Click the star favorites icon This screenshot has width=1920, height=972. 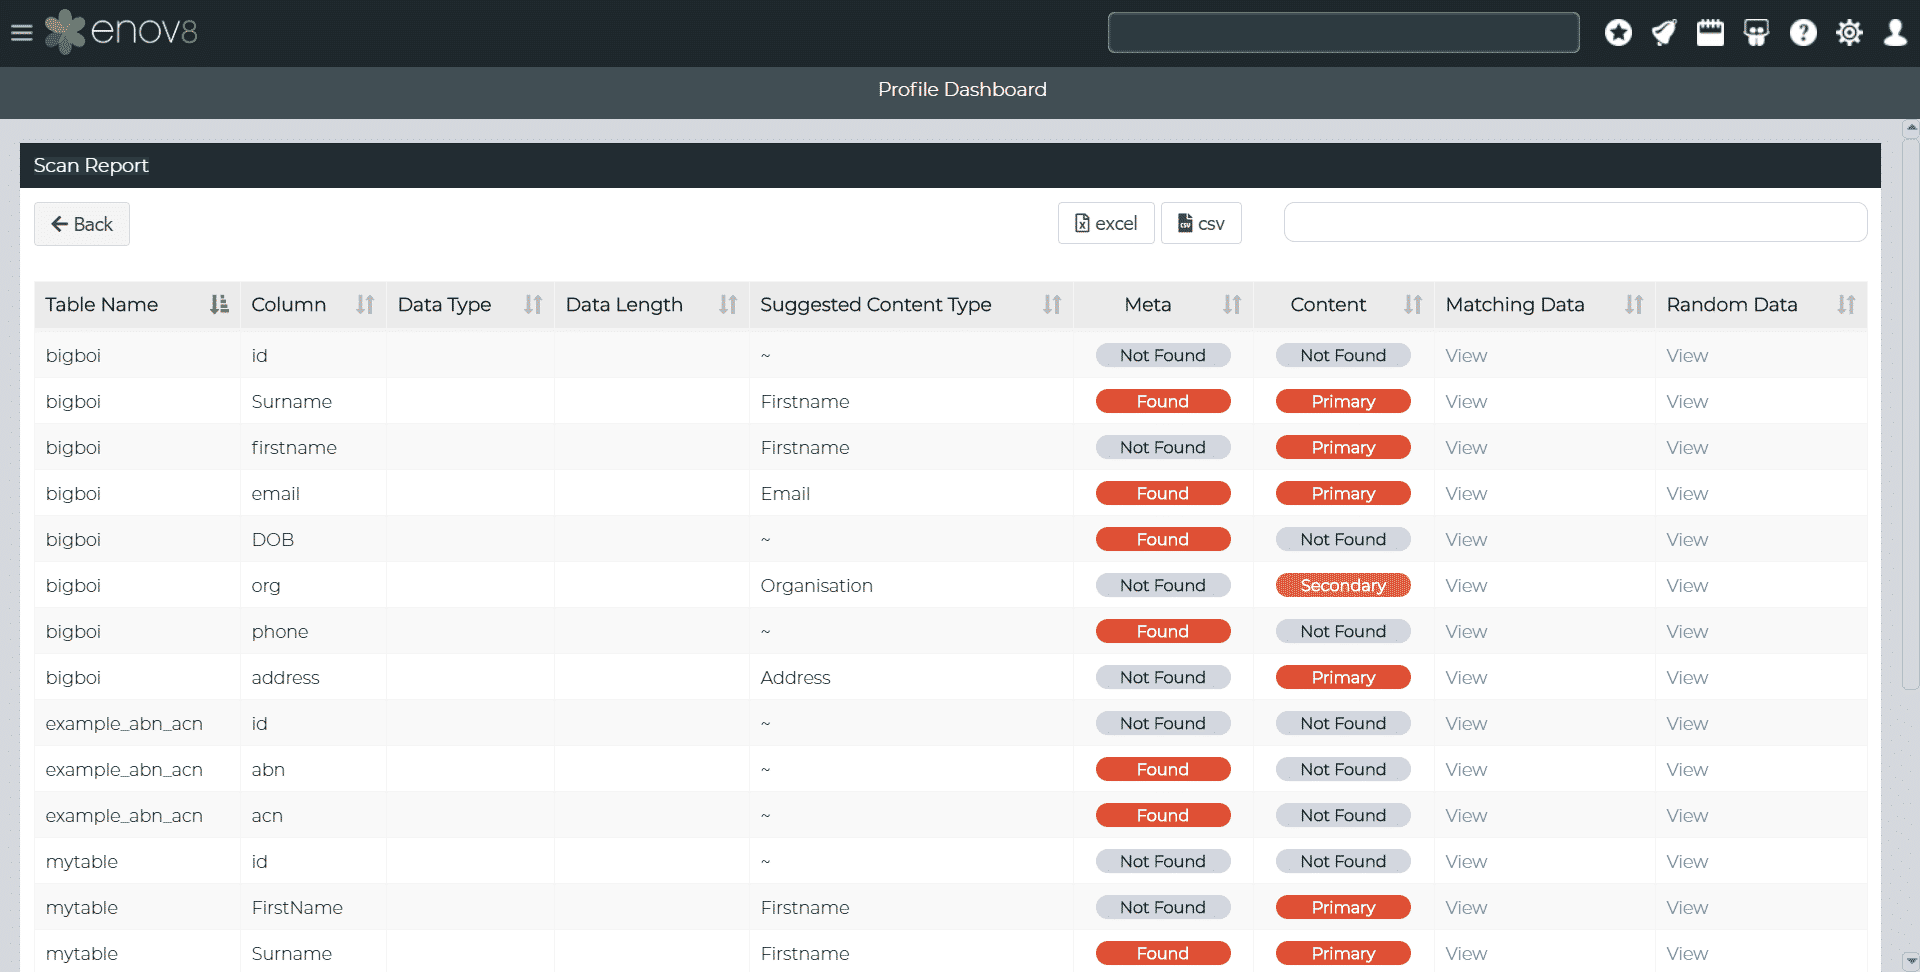point(1618,33)
